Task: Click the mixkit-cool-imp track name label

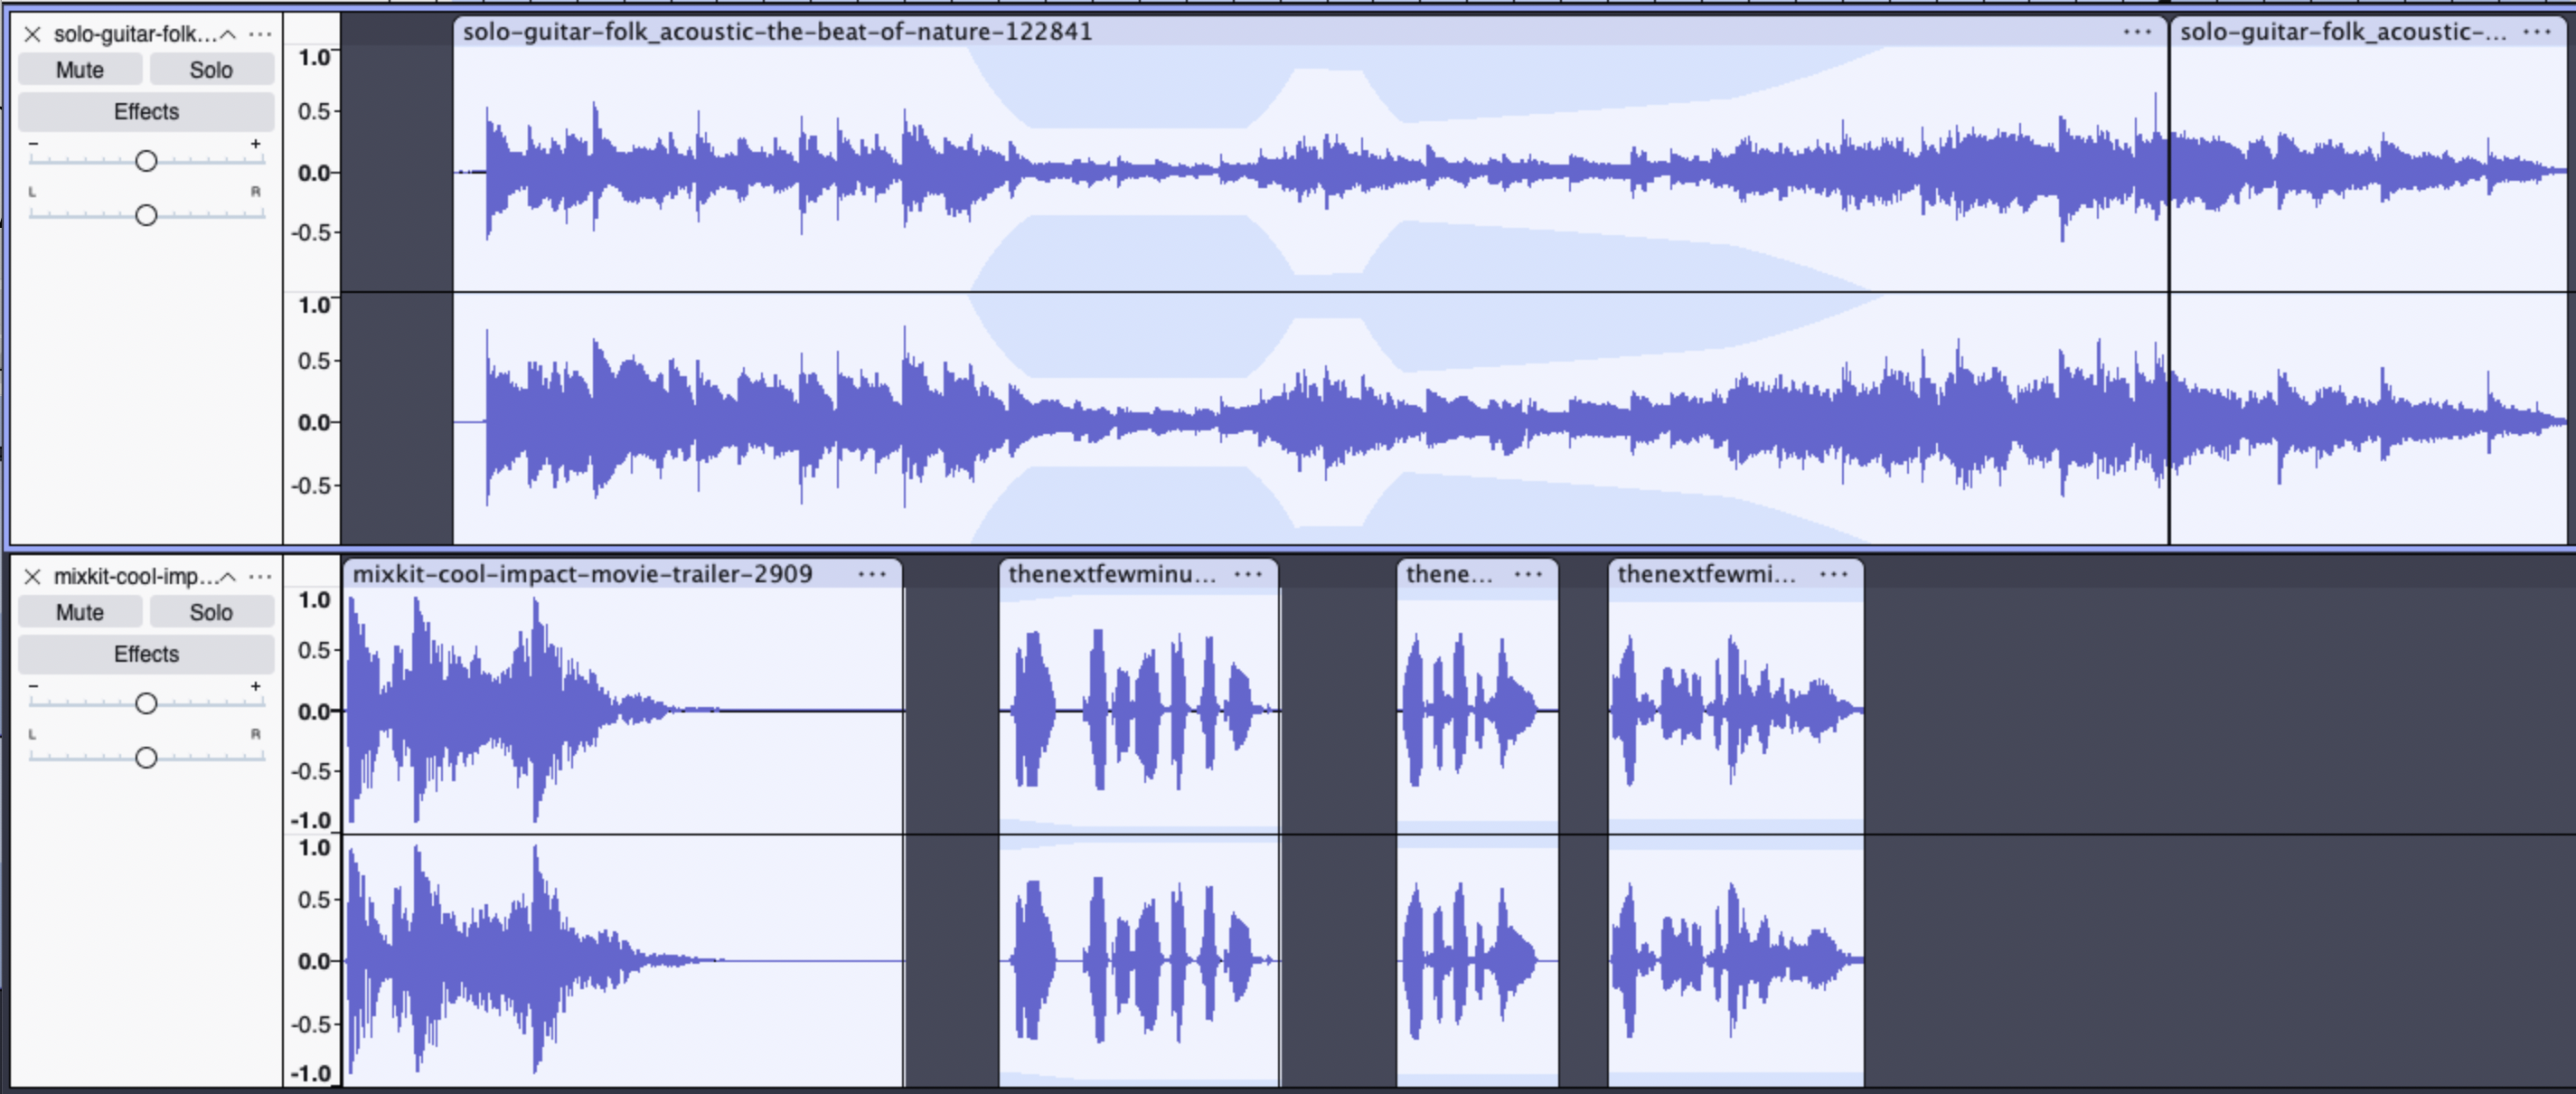Action: [x=134, y=577]
